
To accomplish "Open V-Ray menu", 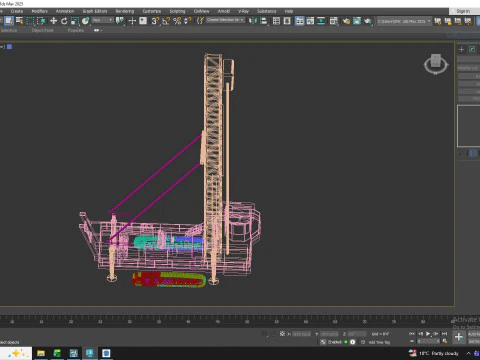I will tap(243, 11).
